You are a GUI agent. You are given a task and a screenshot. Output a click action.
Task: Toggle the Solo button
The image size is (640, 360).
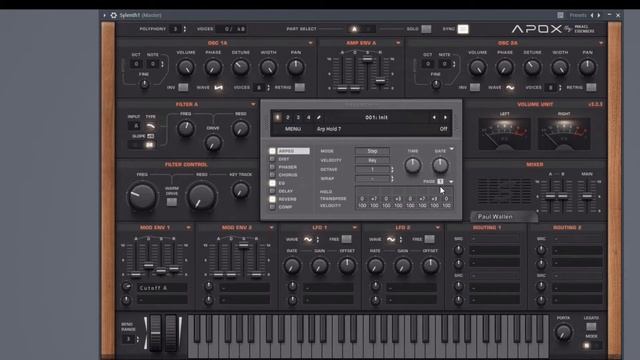tap(426, 29)
